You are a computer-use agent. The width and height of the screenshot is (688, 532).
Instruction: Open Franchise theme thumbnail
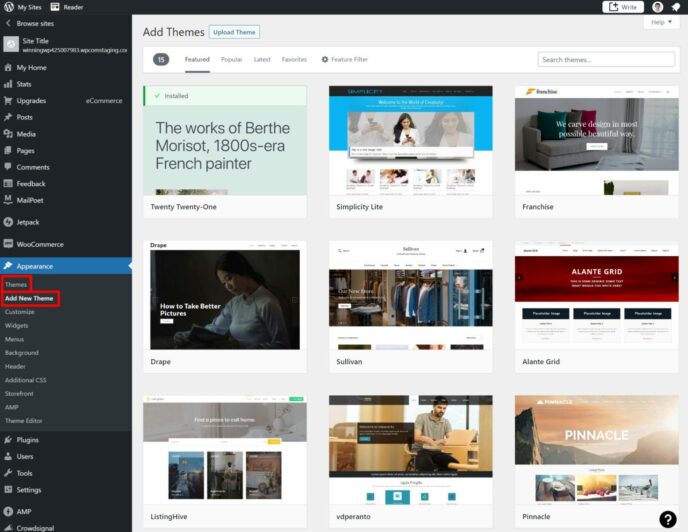597,140
